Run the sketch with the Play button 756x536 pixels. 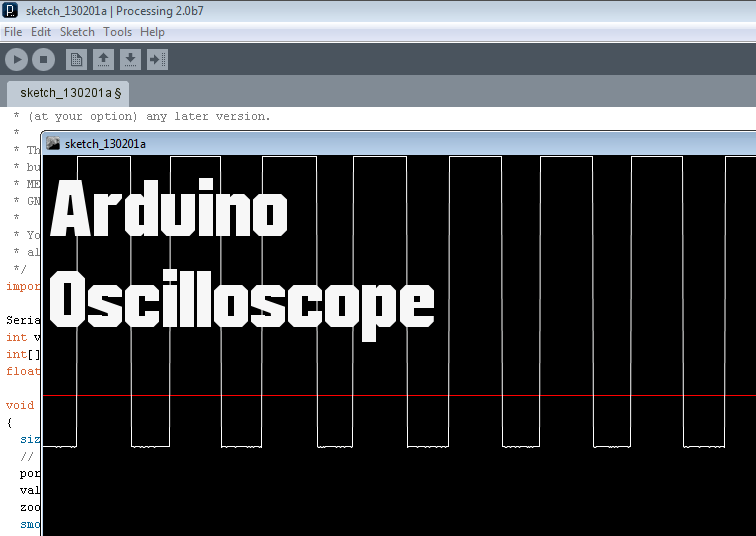click(16, 60)
